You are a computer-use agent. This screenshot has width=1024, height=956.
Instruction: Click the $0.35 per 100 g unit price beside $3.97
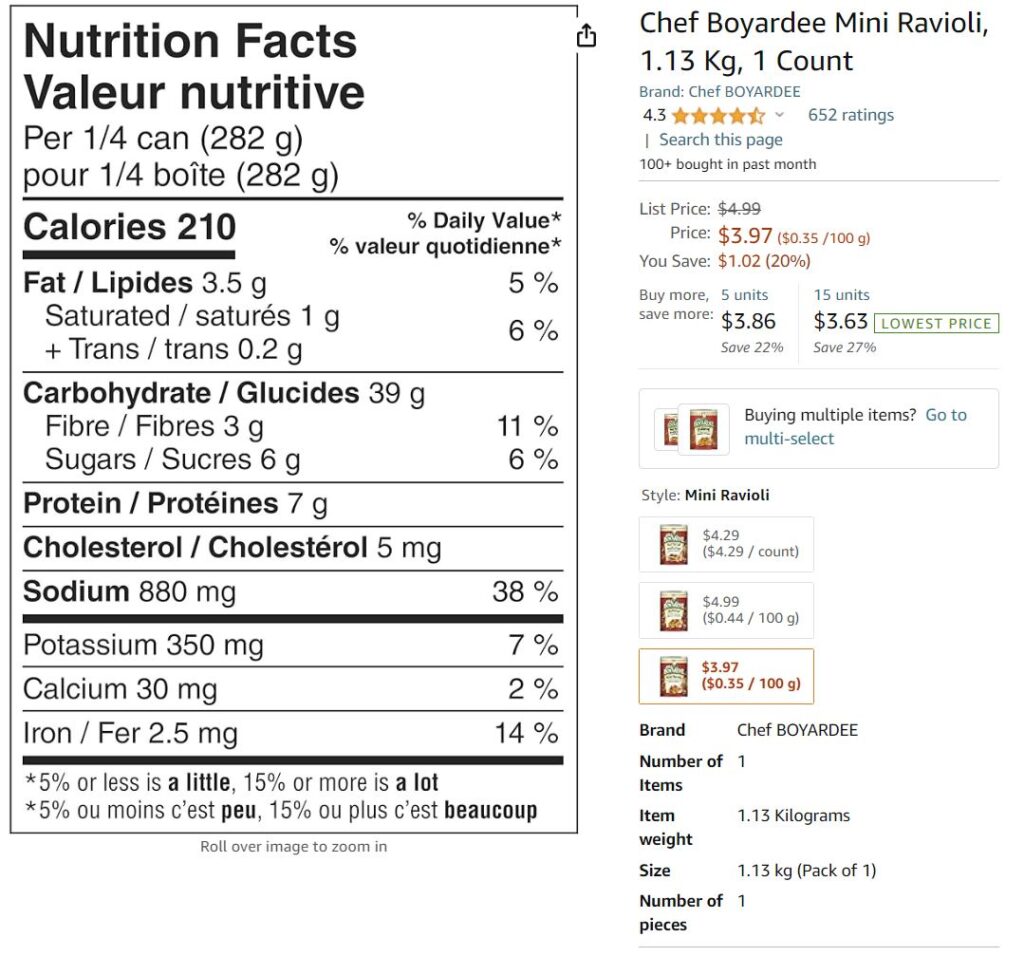[823, 238]
